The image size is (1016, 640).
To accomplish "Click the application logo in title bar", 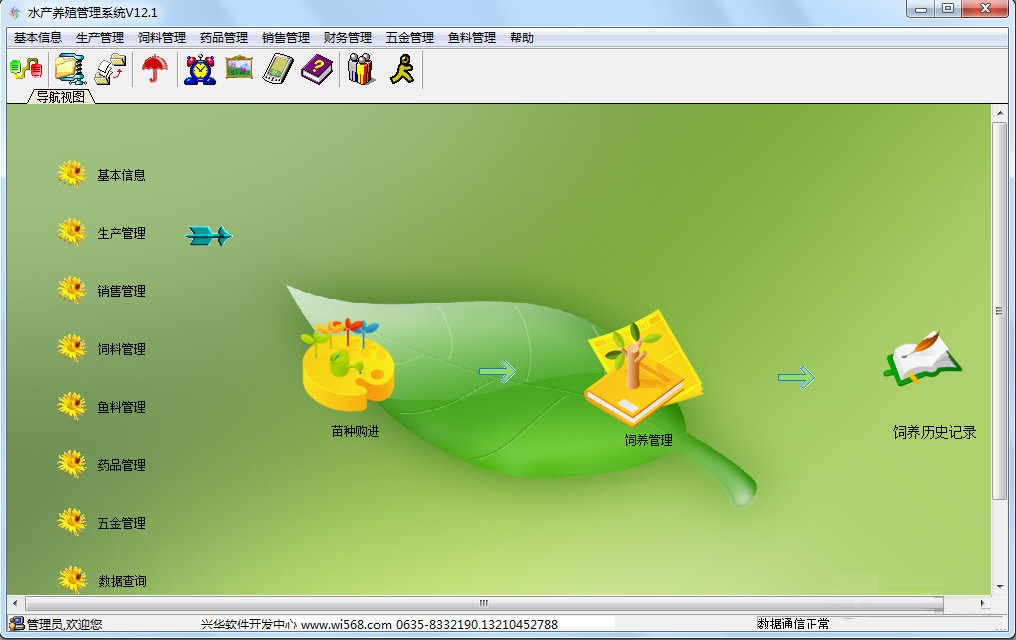I will click(x=14, y=12).
